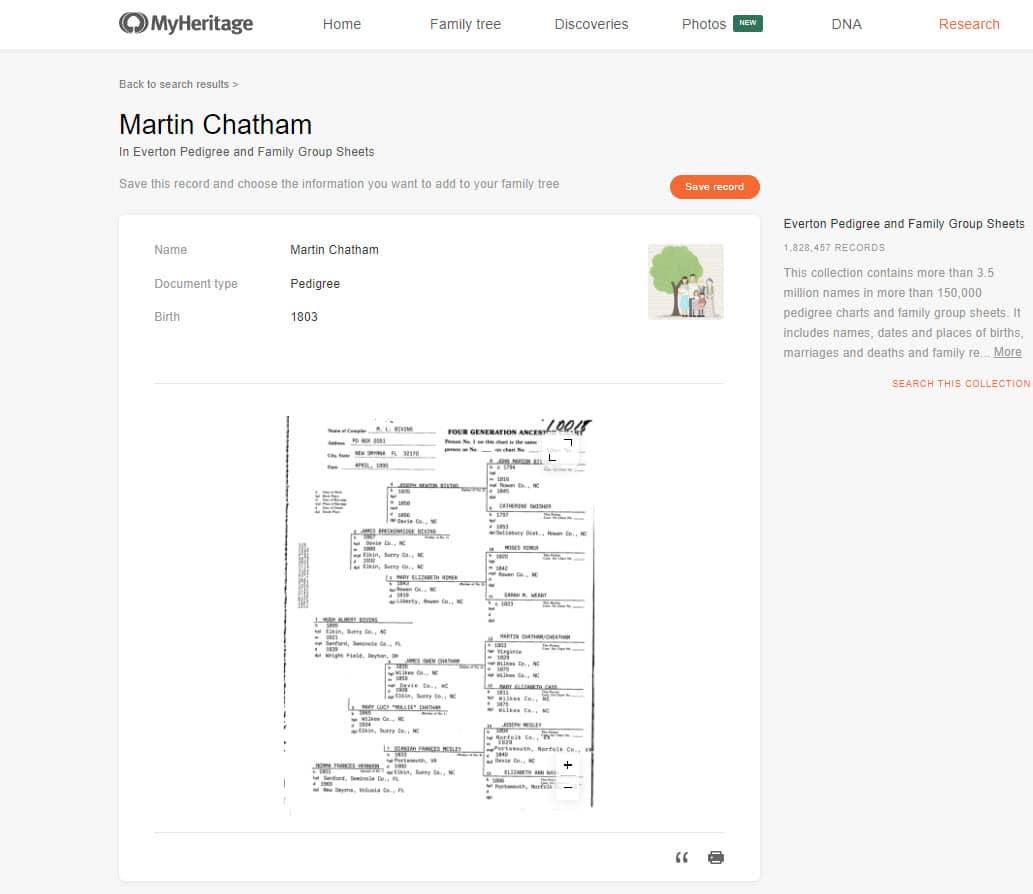Select the document type value Pedigree
Viewport: 1033px width, 894px height.
pos(315,284)
